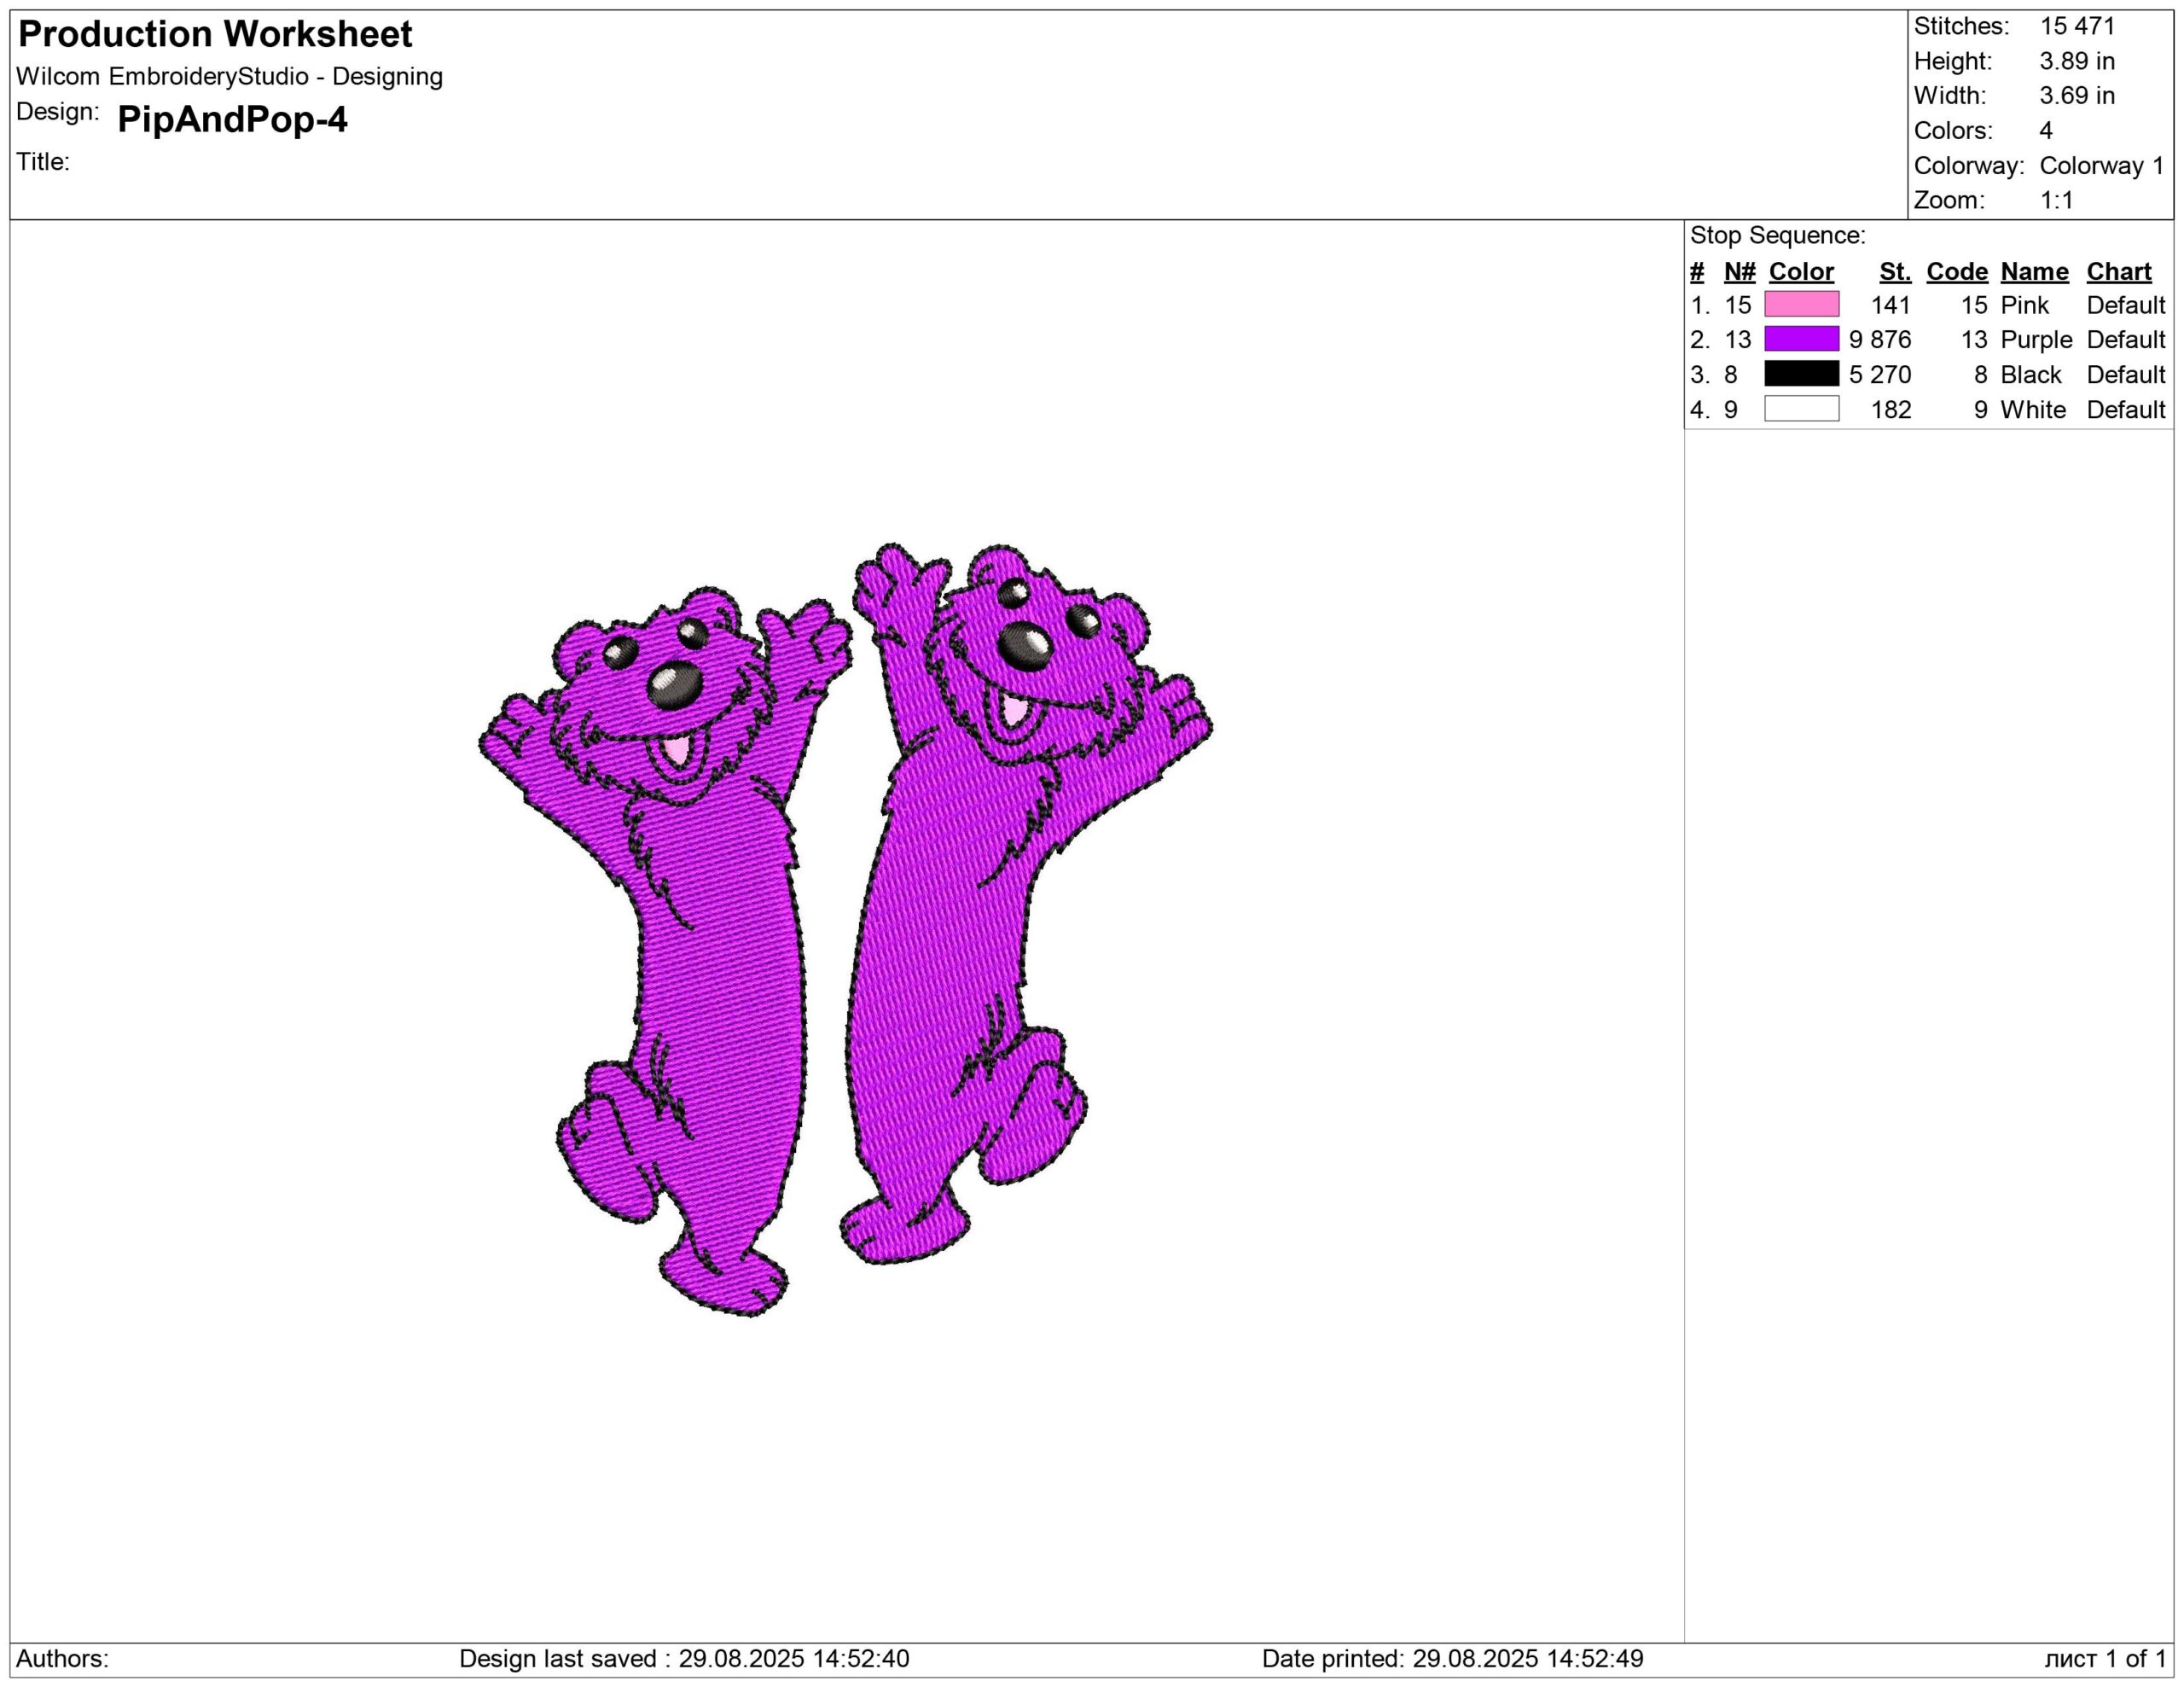Click the Design last saved timestamp
The height and width of the screenshot is (1681, 2184).
pyautogui.click(x=684, y=1658)
